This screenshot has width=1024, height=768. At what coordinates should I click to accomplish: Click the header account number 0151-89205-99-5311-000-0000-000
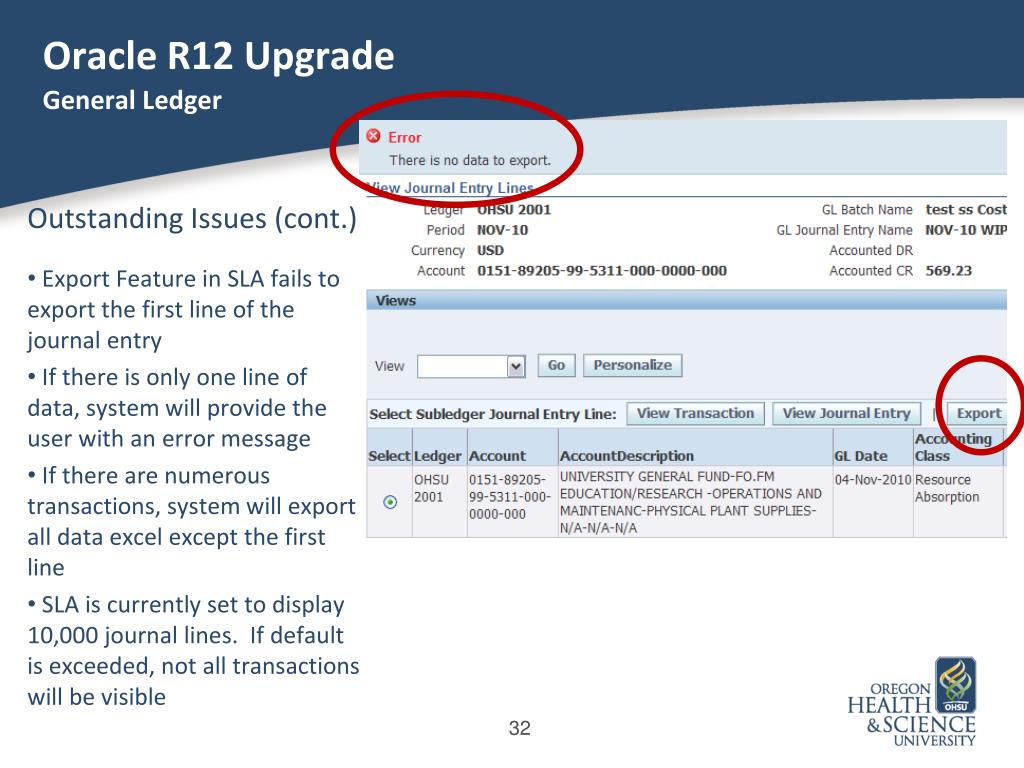pos(601,270)
